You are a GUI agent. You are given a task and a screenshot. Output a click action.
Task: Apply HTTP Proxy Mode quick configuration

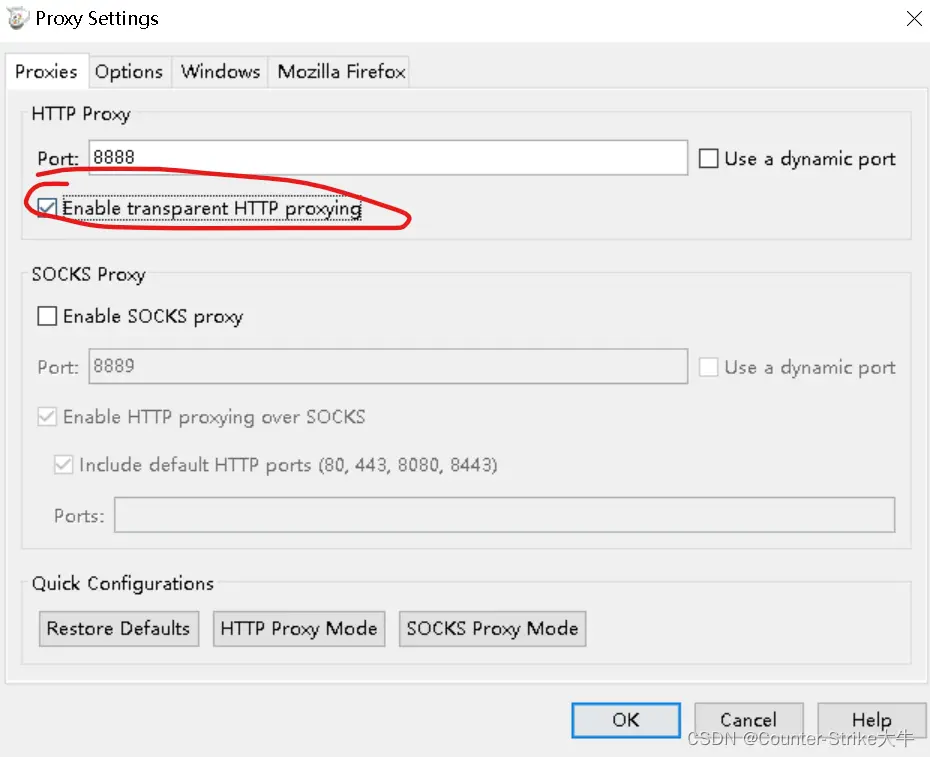pos(298,629)
